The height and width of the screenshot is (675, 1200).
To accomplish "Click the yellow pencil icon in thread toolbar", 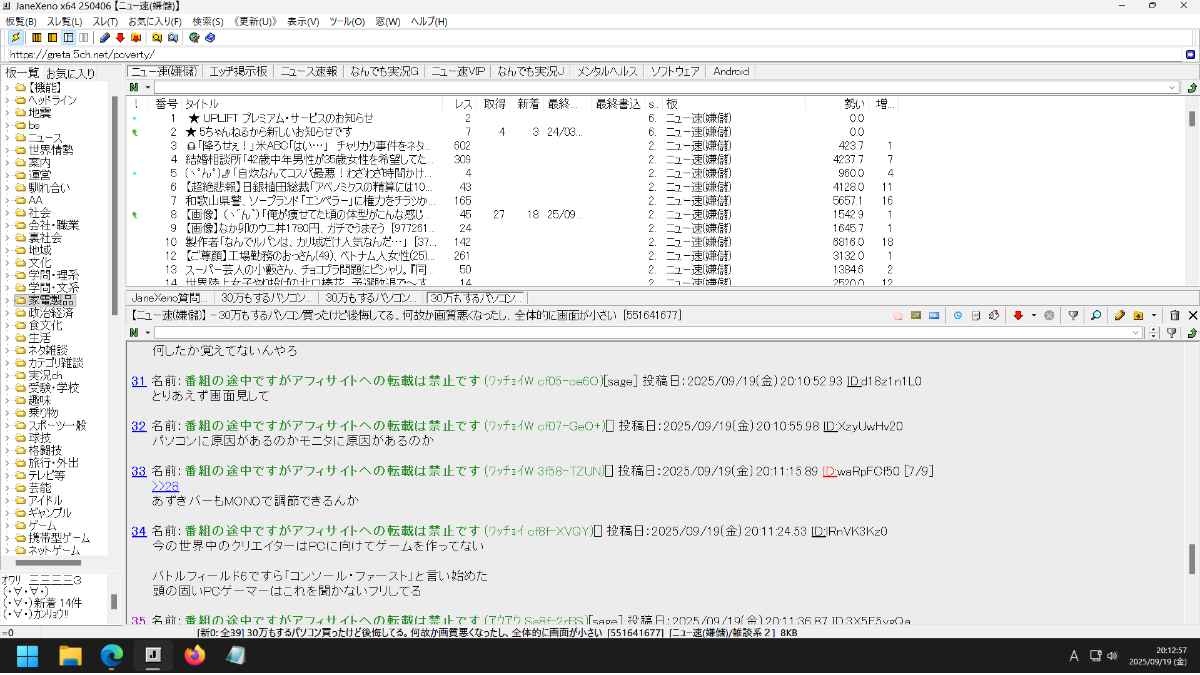I will pos(1120,315).
